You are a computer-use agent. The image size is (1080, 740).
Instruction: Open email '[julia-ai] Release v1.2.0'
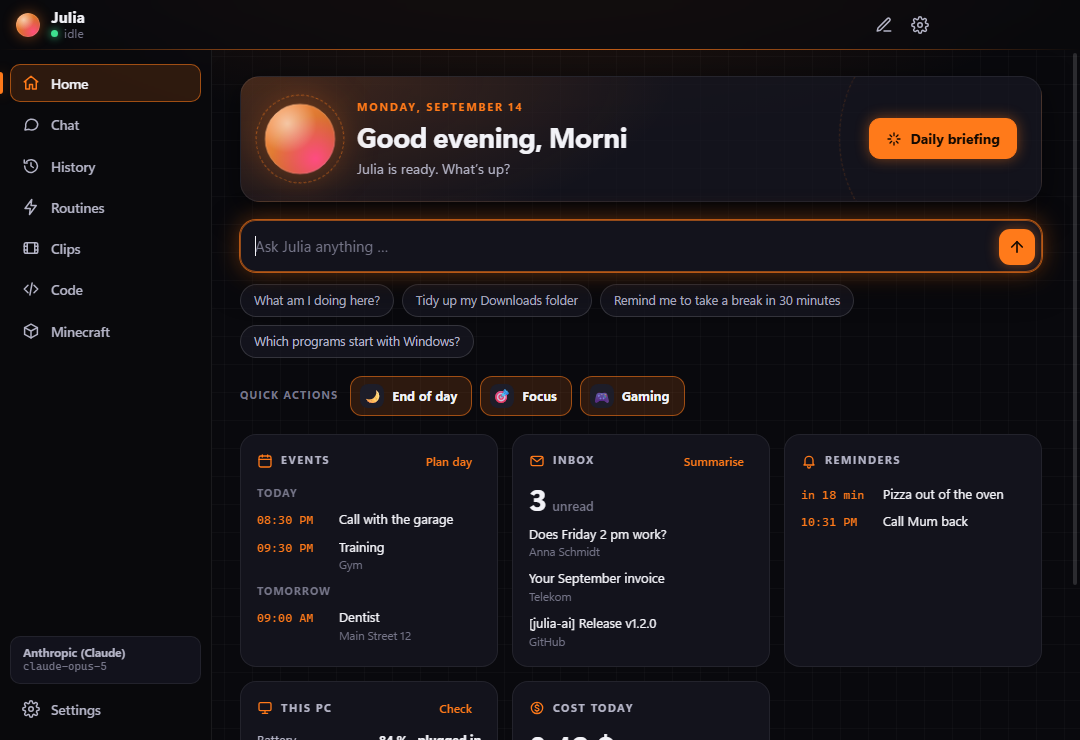tap(641, 632)
